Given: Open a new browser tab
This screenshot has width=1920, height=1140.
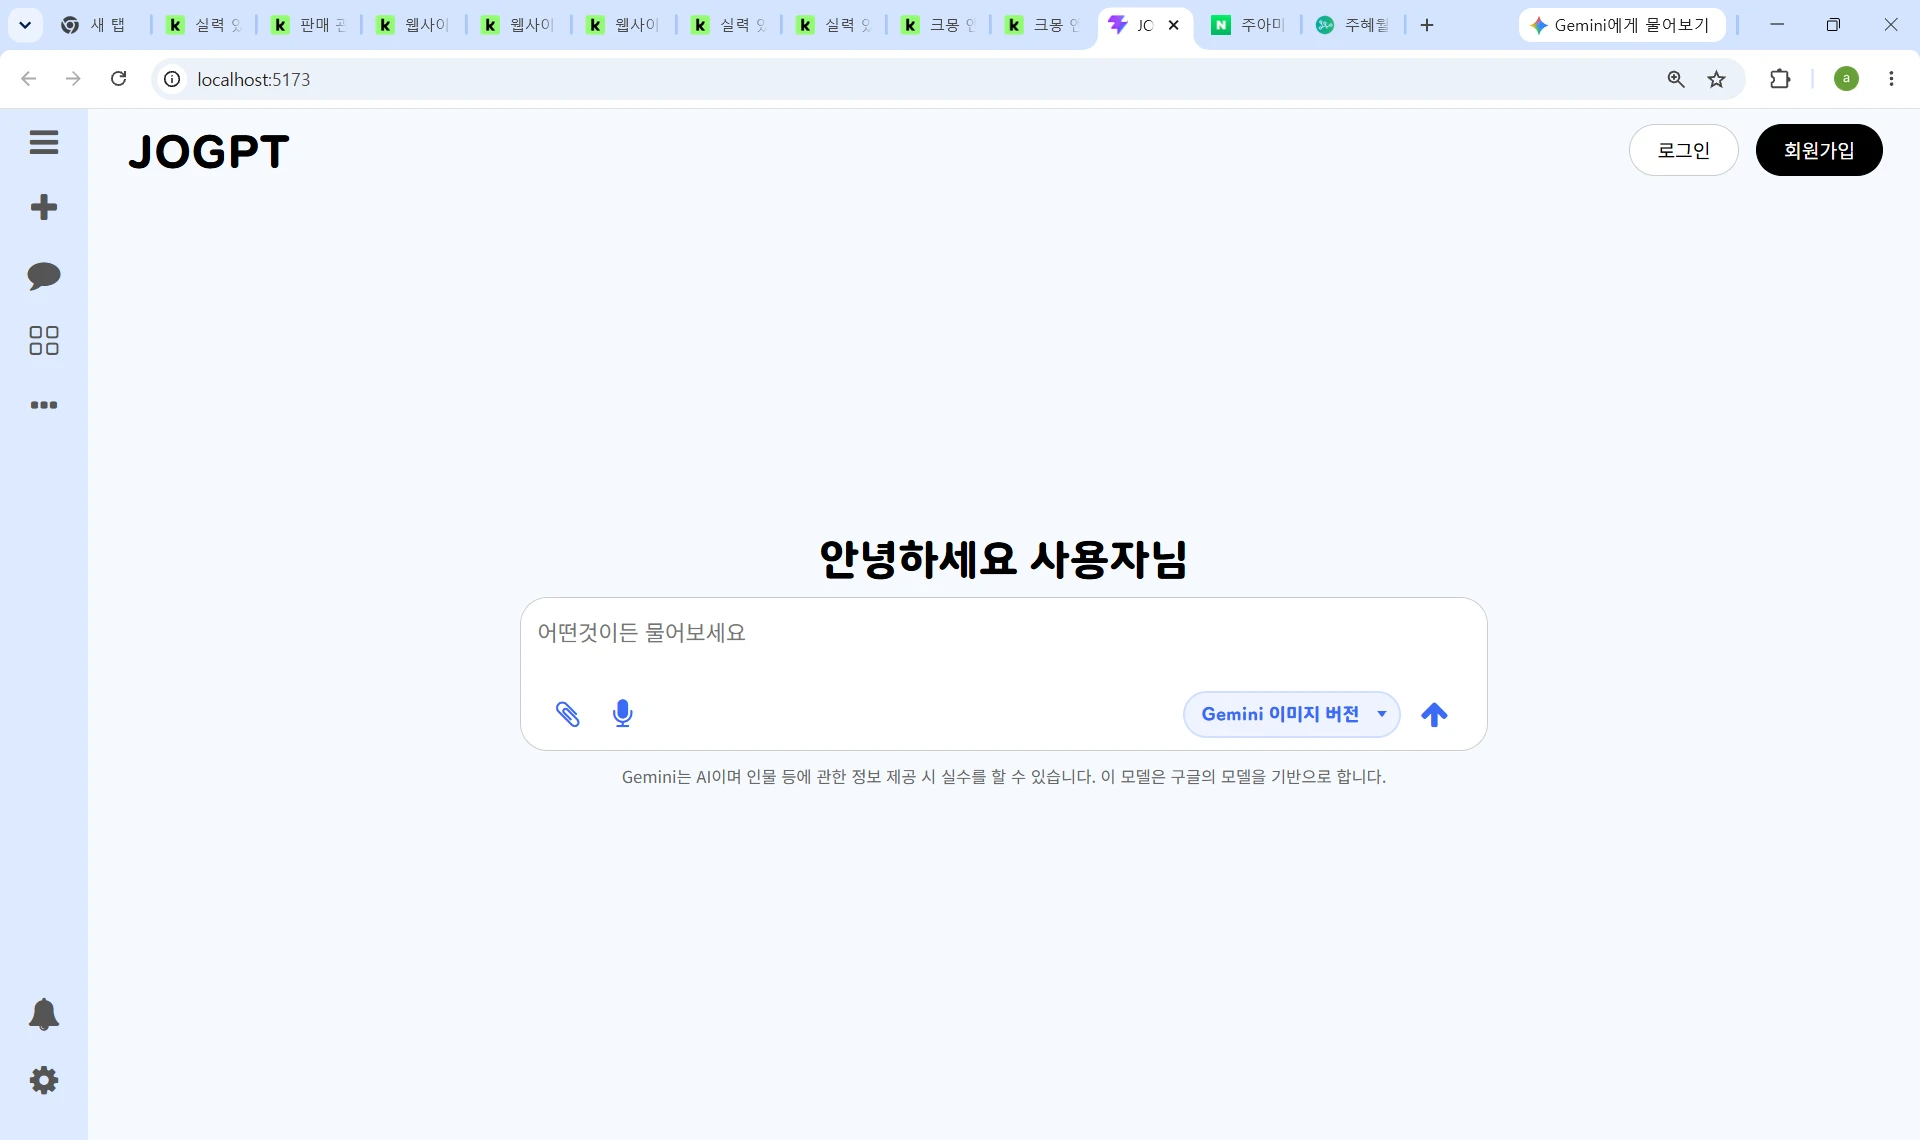Looking at the screenshot, I should [x=1427, y=25].
